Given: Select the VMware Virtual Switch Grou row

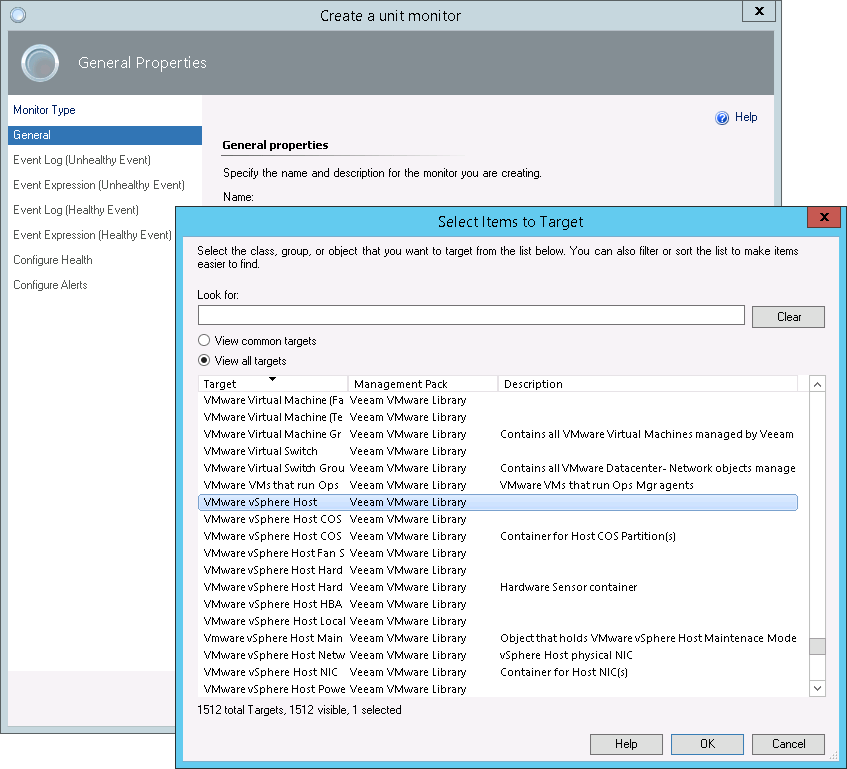Looking at the screenshot, I should [x=498, y=468].
